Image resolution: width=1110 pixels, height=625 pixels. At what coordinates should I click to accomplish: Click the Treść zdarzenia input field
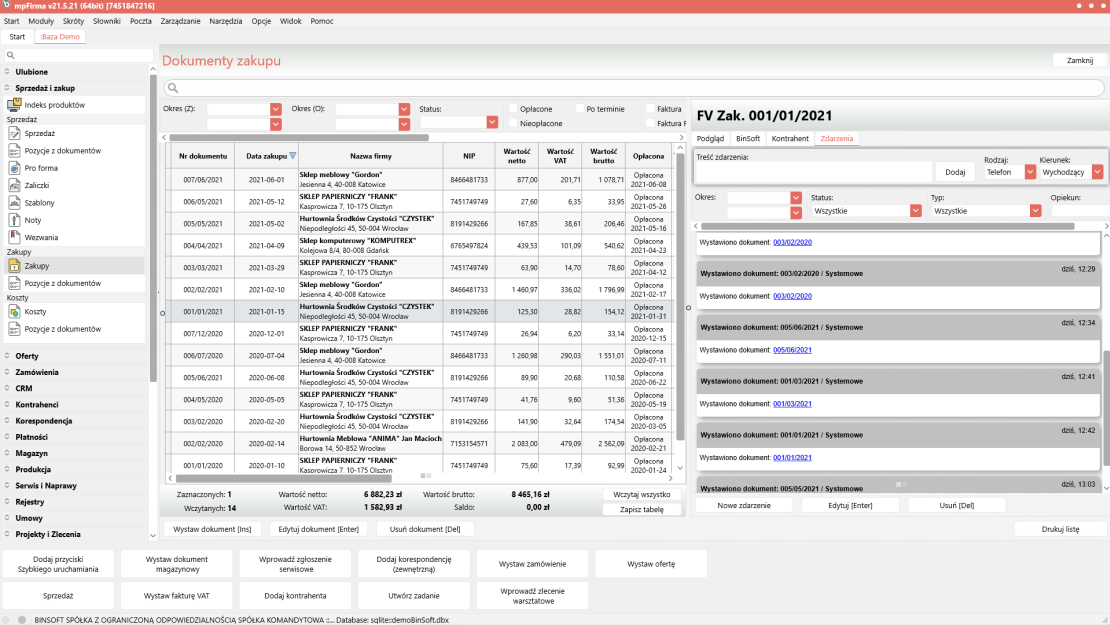pos(813,172)
